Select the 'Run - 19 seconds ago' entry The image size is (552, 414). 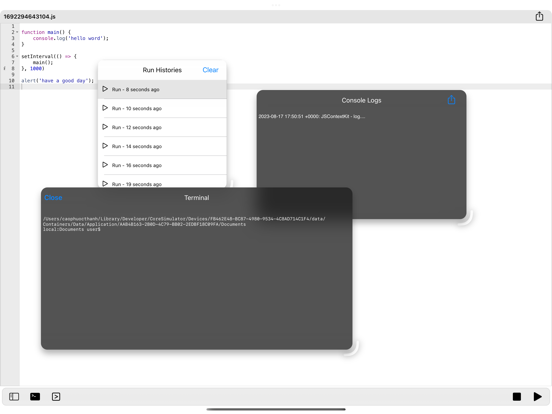(162, 182)
